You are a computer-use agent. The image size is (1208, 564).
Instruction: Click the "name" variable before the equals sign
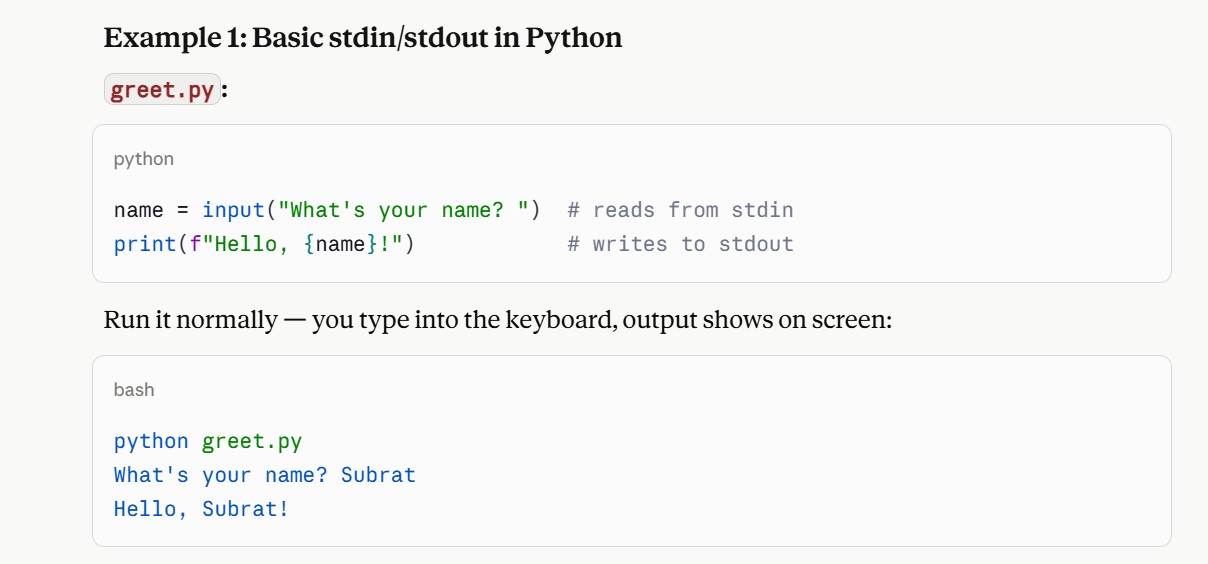[x=139, y=210]
